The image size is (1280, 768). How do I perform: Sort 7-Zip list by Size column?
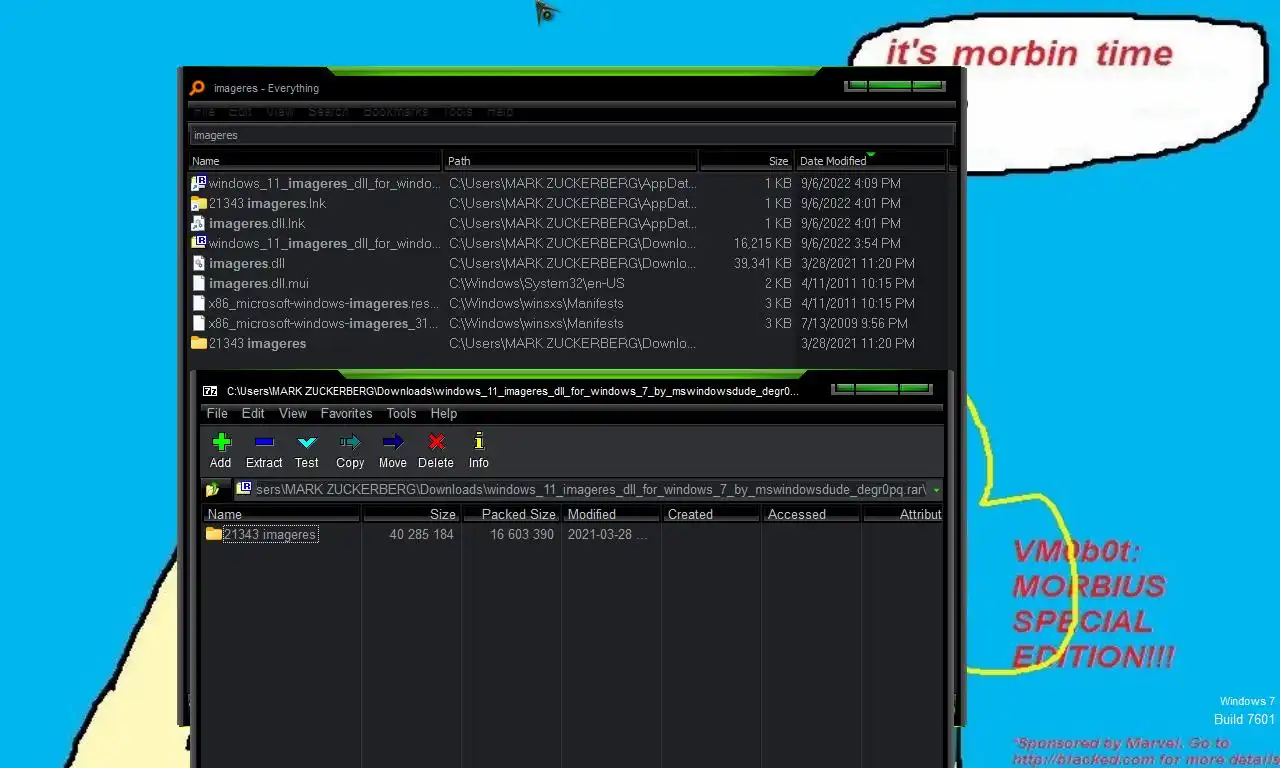411,514
